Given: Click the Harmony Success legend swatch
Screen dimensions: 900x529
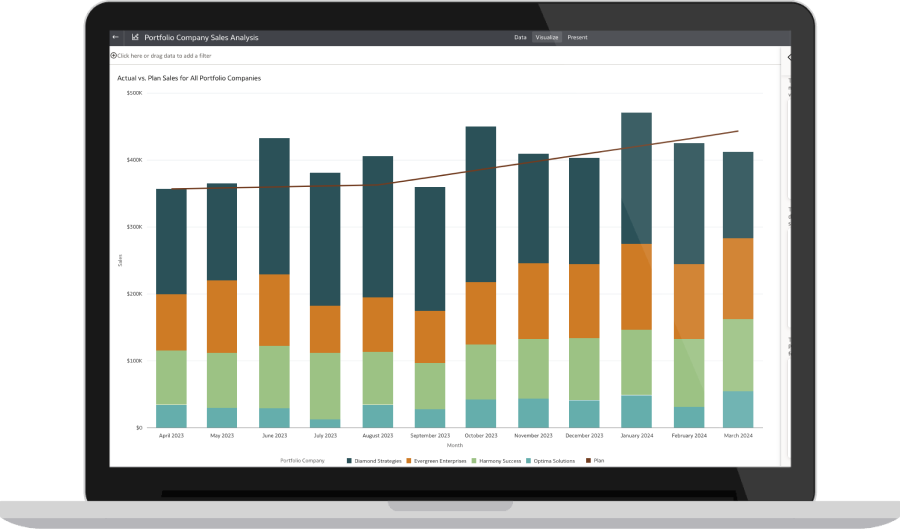Looking at the screenshot, I should 471,460.
